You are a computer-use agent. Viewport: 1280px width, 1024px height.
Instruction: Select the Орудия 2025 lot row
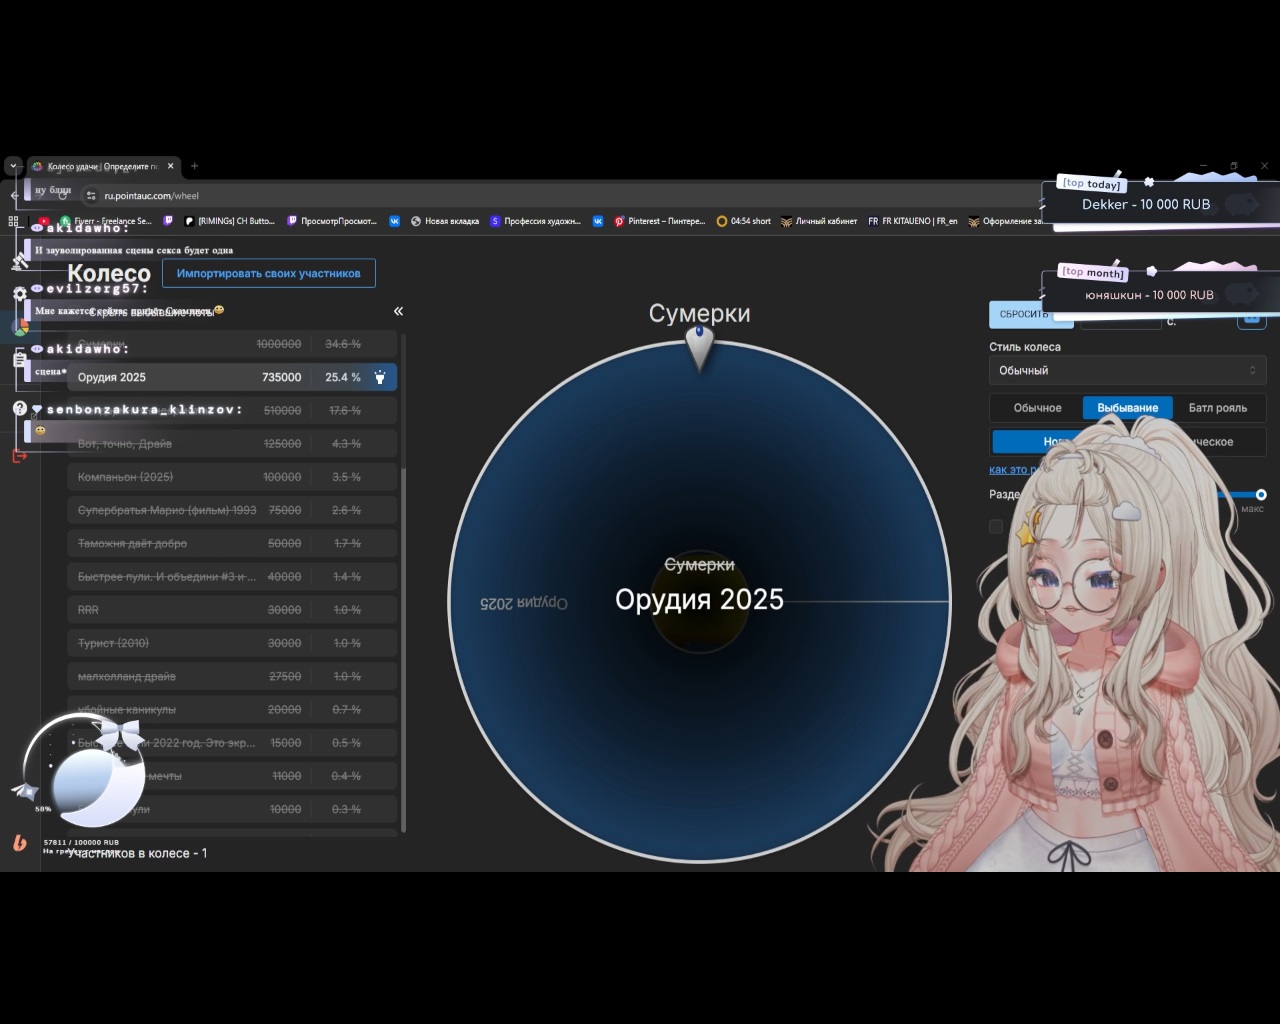(232, 377)
